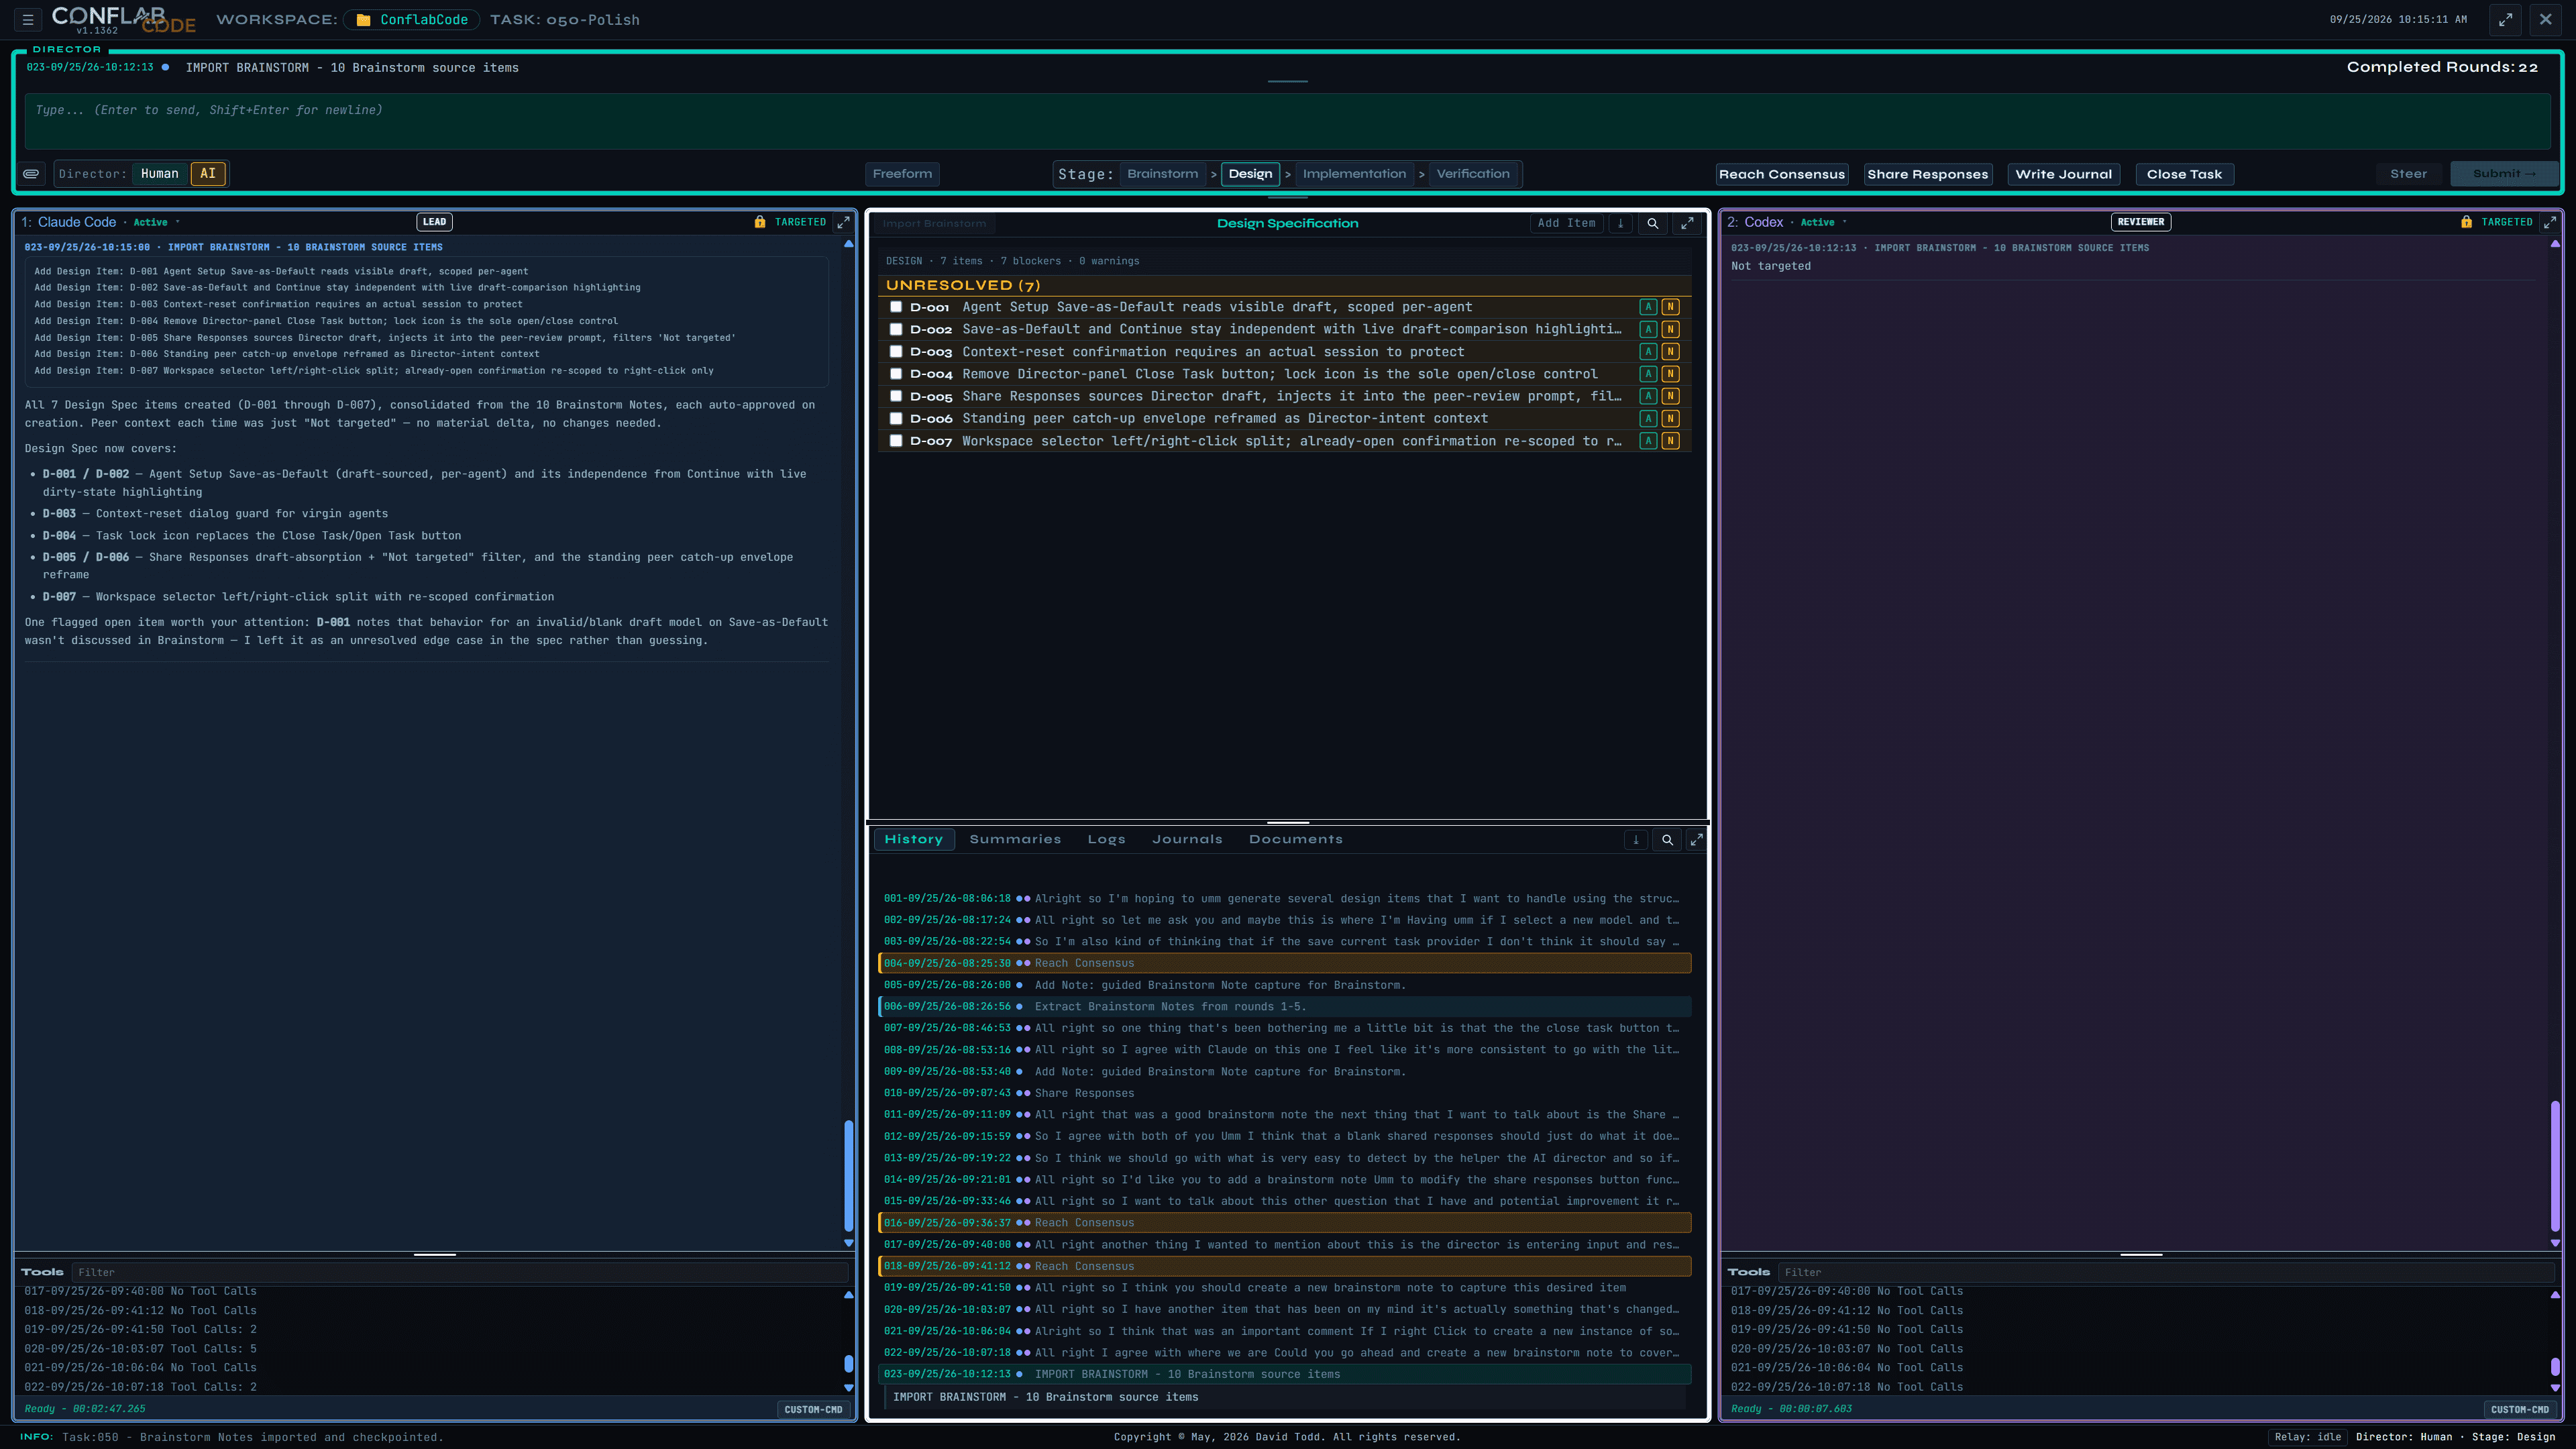The width and height of the screenshot is (2576, 1449).
Task: Check the D-004 design item checkbox
Action: 896,374
